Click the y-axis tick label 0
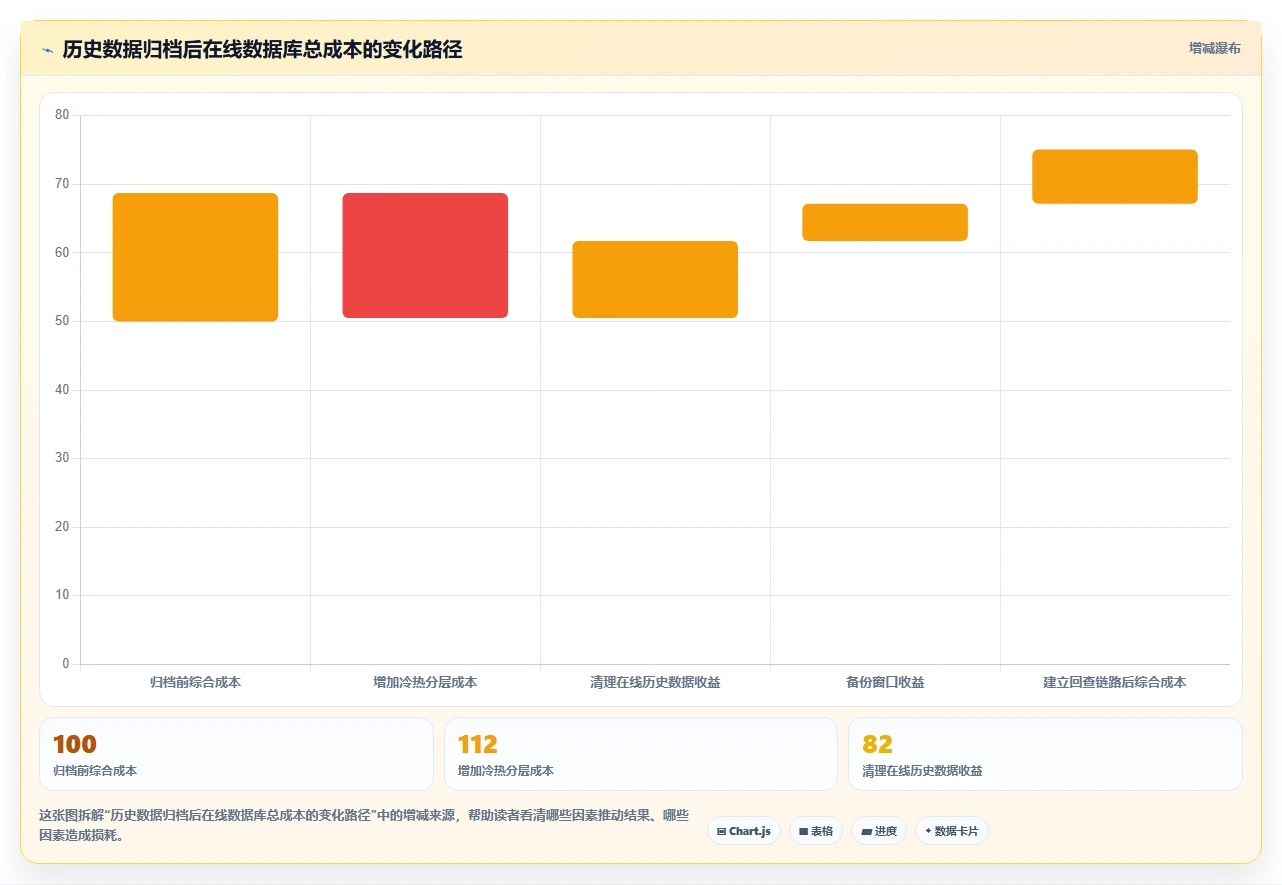 coord(66,664)
